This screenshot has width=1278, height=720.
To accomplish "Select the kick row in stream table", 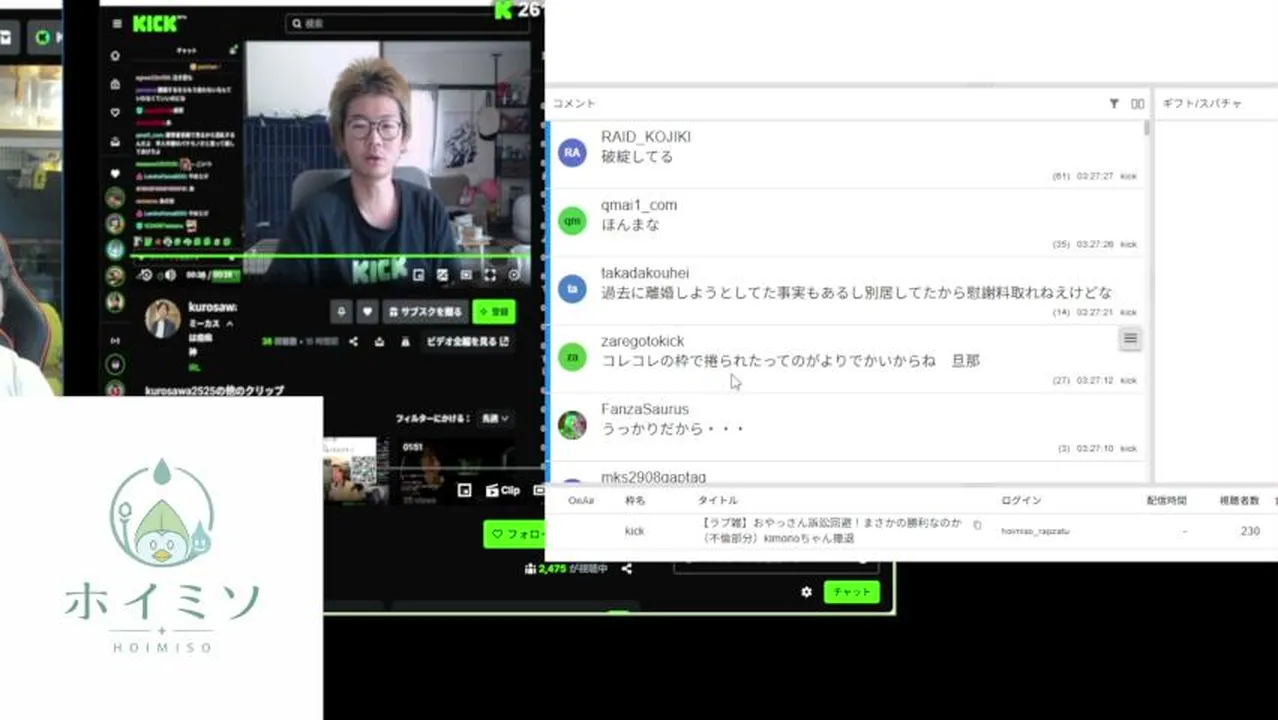I will (x=912, y=531).
